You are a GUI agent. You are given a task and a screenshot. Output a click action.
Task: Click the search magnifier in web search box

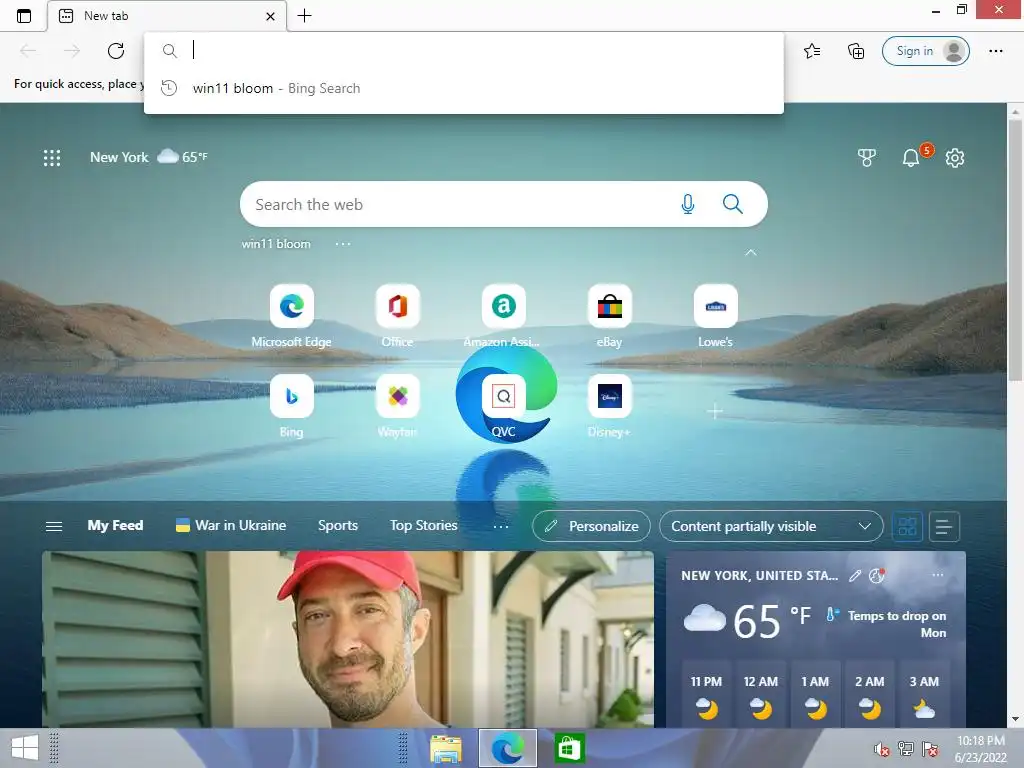point(733,204)
